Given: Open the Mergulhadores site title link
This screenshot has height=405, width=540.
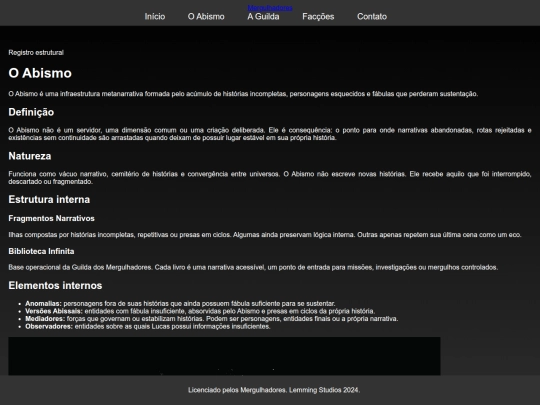Looking at the screenshot, I should tap(270, 8).
